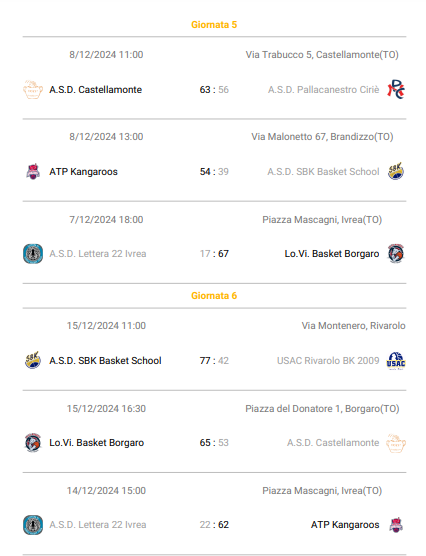Open the Giornata 6 heading
Screen dimensions: 426x556
click(x=214, y=296)
